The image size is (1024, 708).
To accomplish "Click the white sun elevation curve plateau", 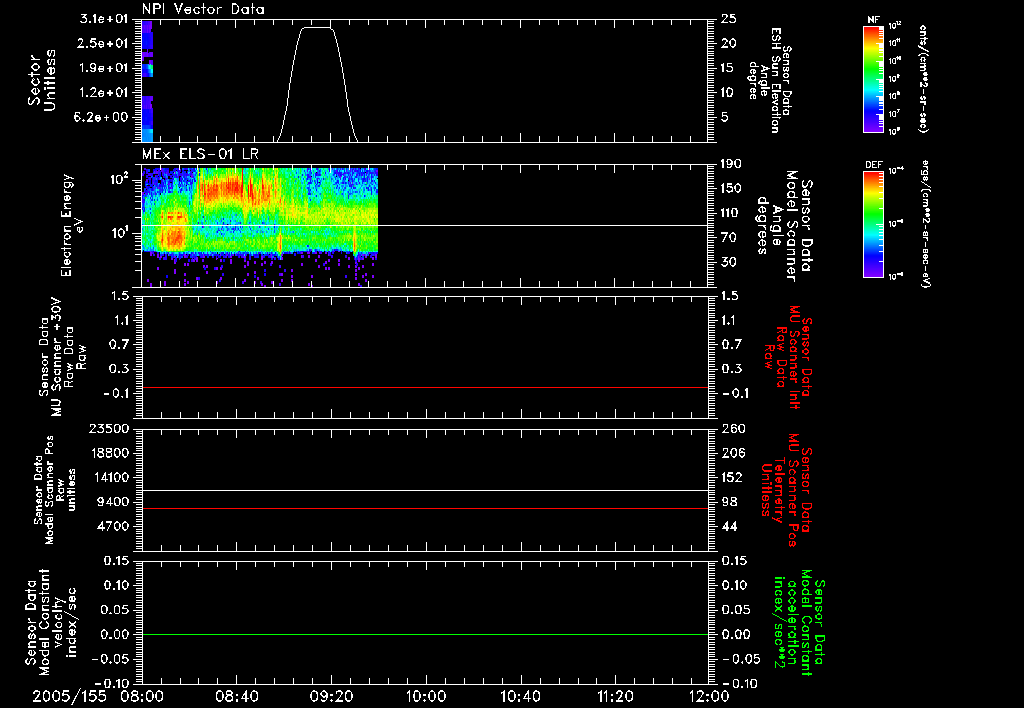I will click(x=316, y=28).
